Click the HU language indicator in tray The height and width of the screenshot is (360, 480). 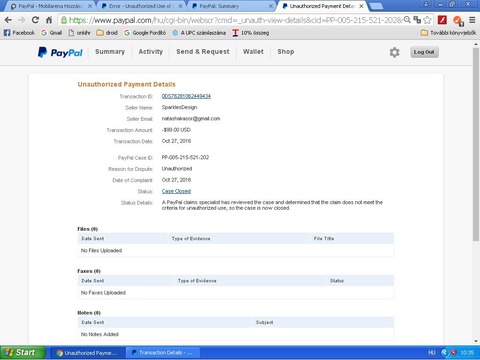[432, 353]
